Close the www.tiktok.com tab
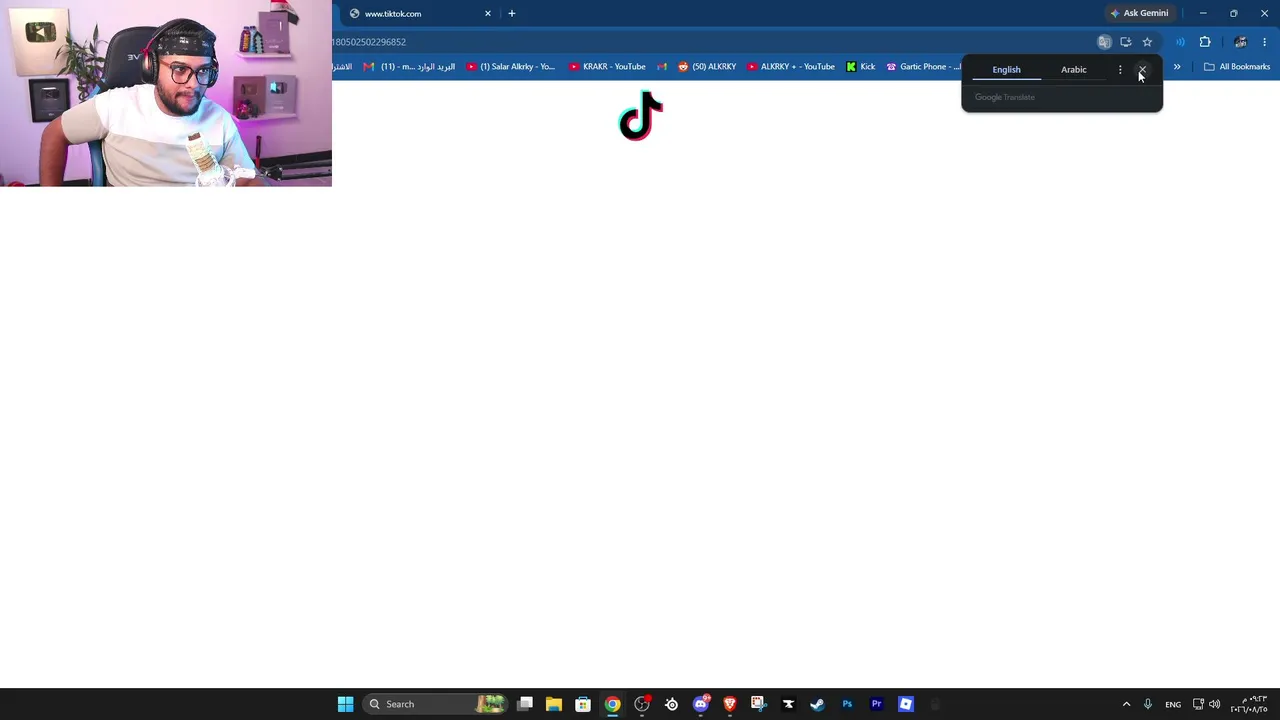 488,14
